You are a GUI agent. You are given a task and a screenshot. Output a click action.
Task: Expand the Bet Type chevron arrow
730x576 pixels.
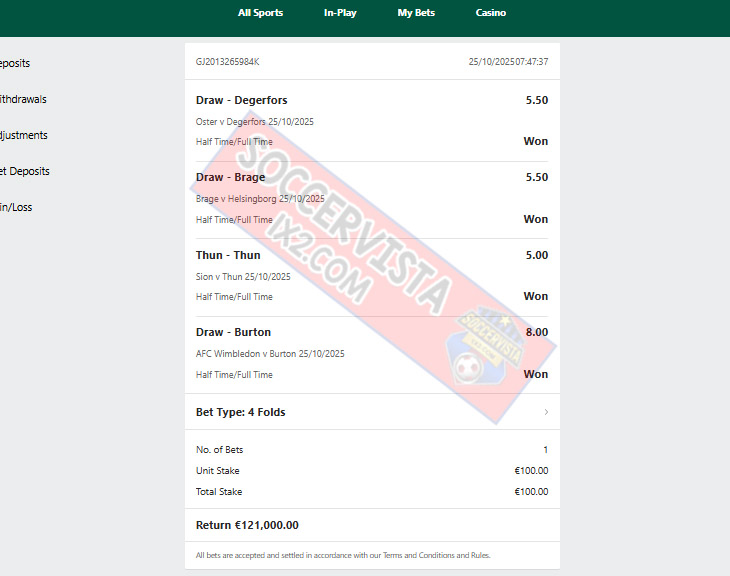click(546, 412)
